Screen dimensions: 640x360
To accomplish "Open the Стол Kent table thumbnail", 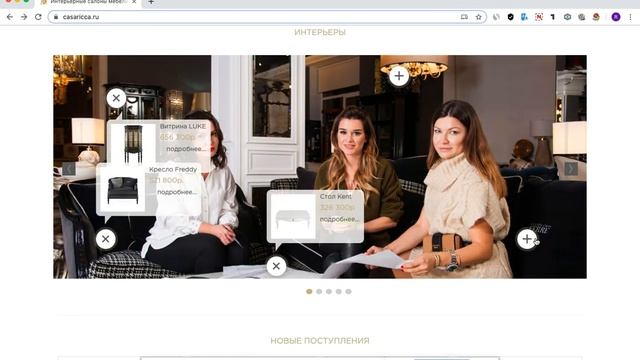I will pos(293,217).
